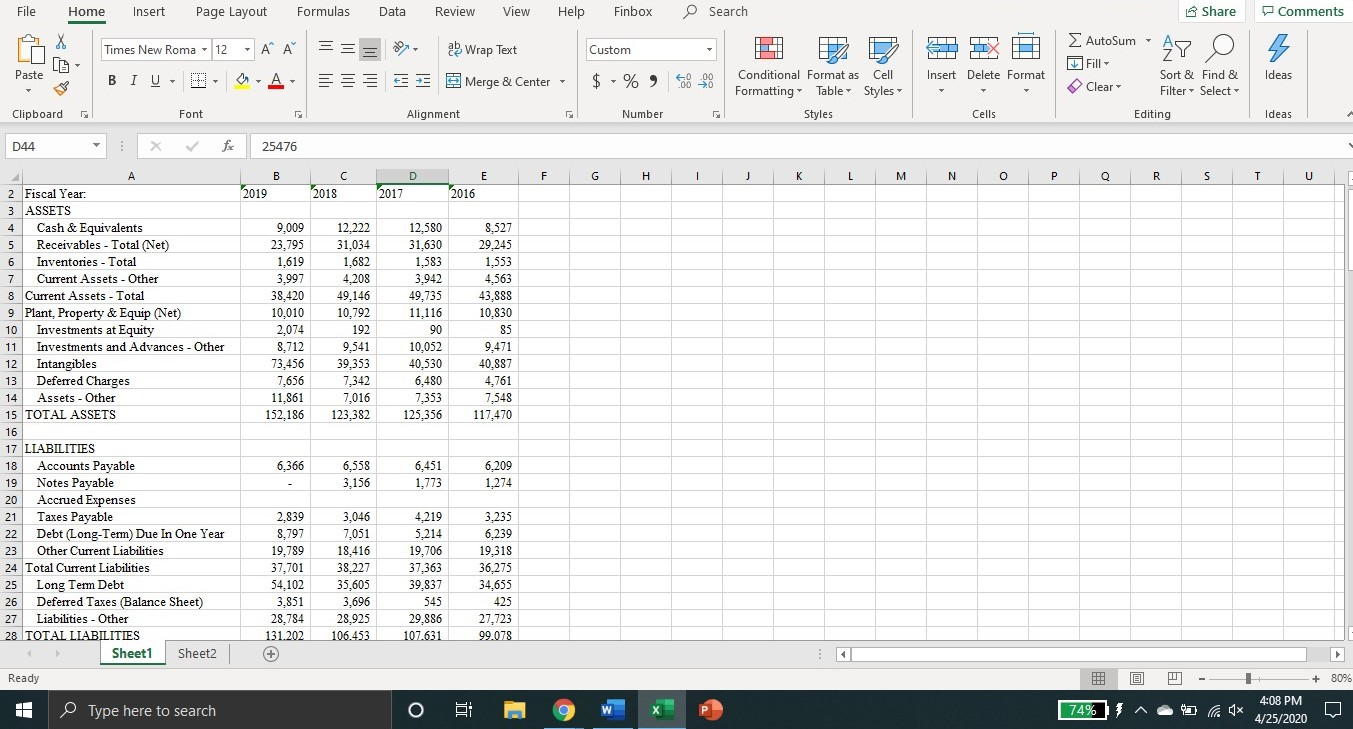Toggle Italic formatting
Image resolution: width=1353 pixels, height=729 pixels.
pos(133,81)
